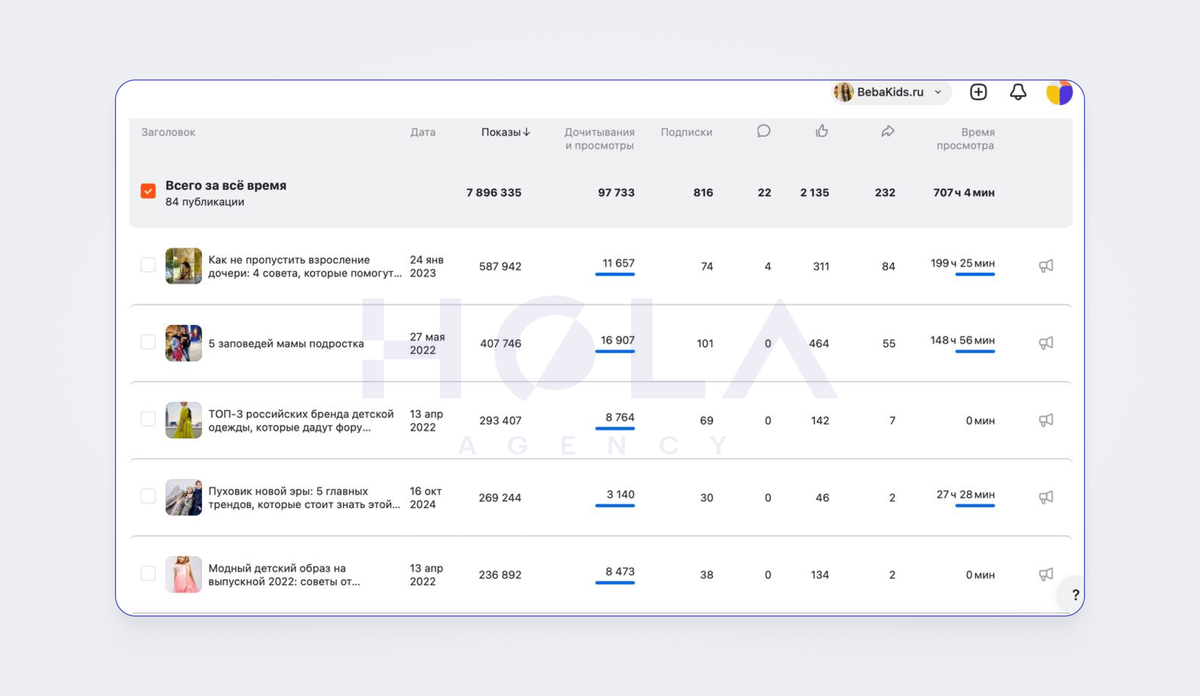Click megaphone icon for 'Пуховик новой эры' row
The image size is (1200, 696).
pos(1046,497)
